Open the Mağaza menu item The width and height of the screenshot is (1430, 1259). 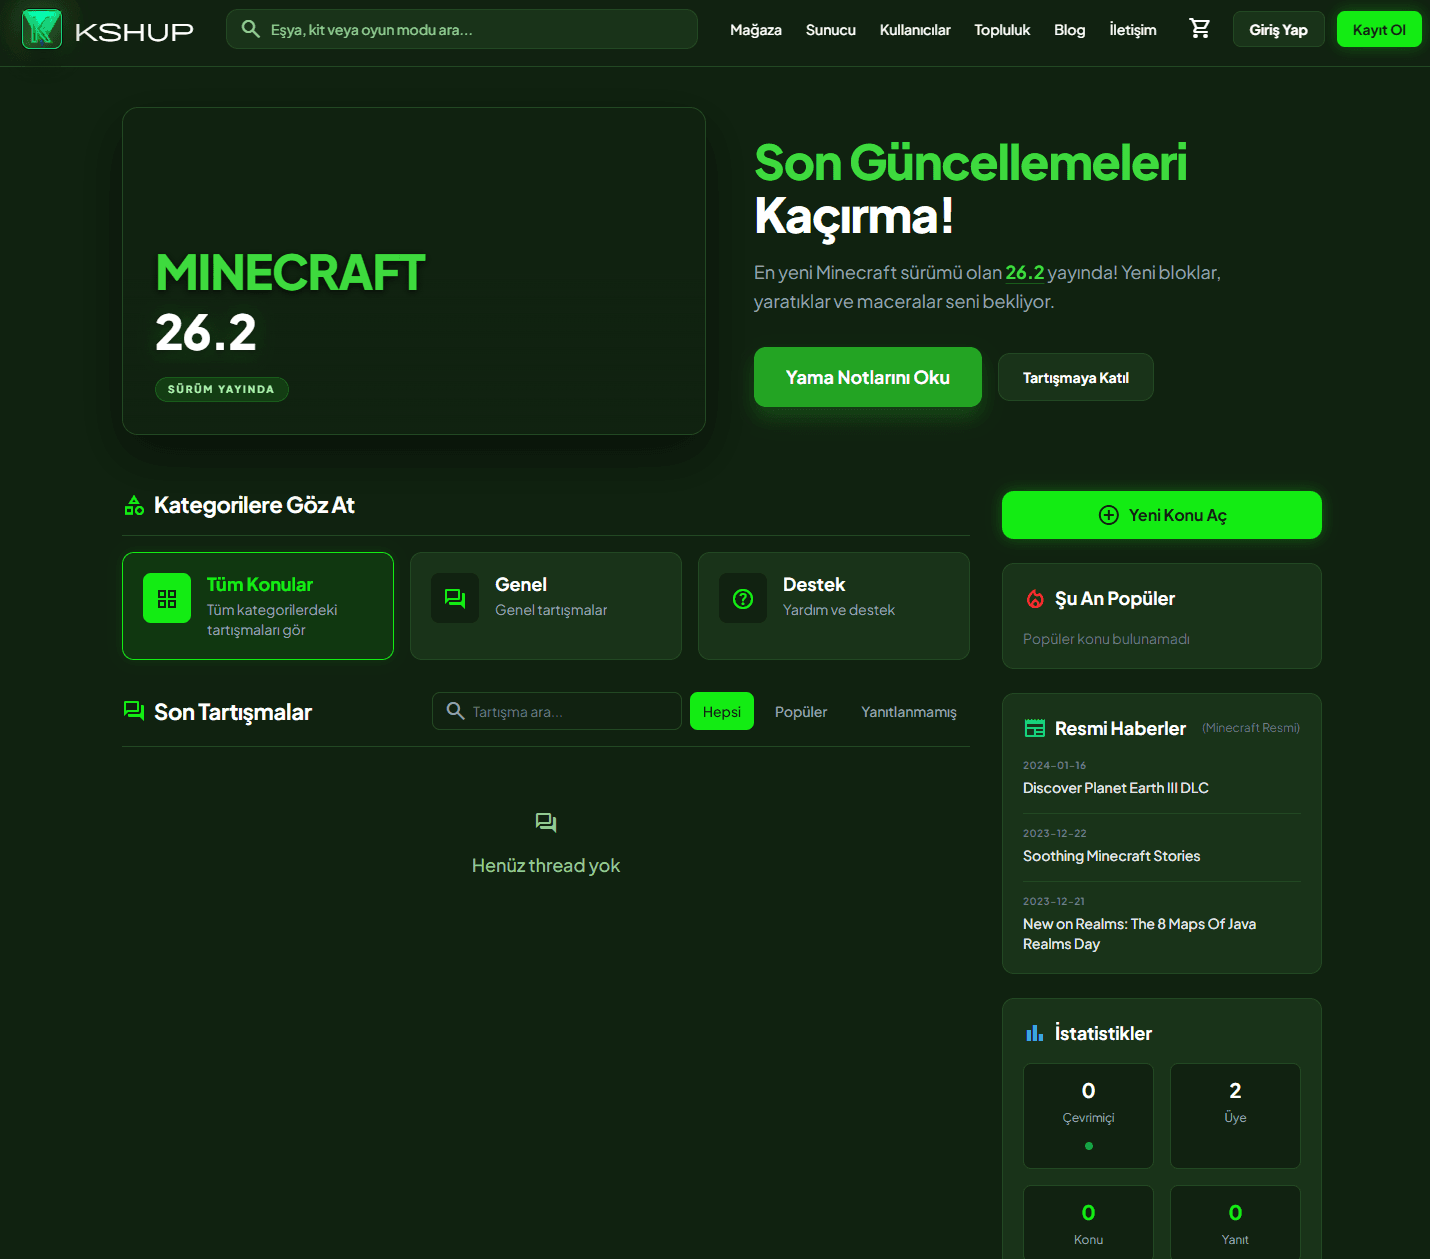click(x=756, y=30)
